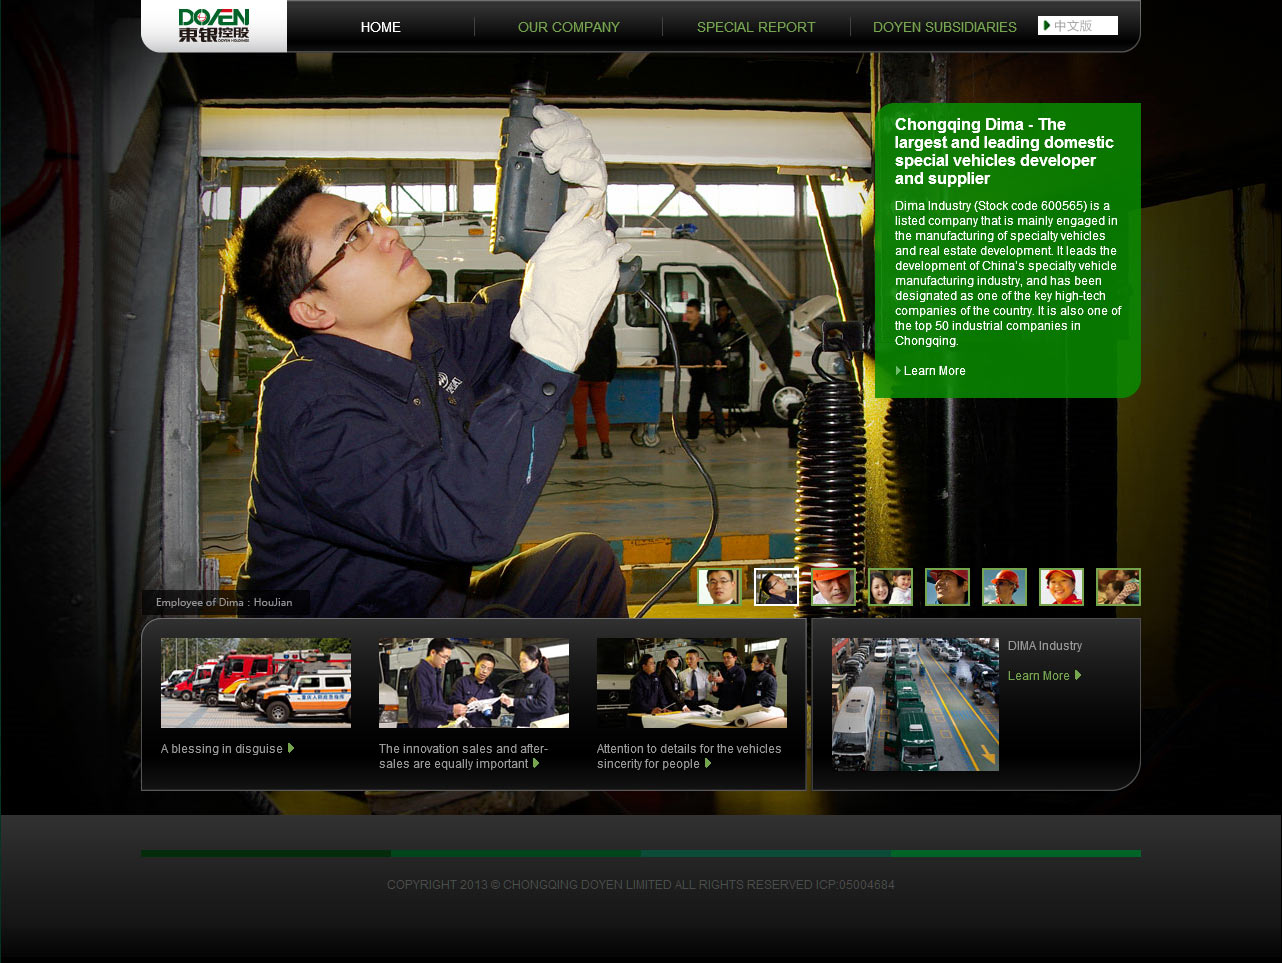Open the SPECIAL REPORT menu
The image size is (1282, 963).
[756, 27]
